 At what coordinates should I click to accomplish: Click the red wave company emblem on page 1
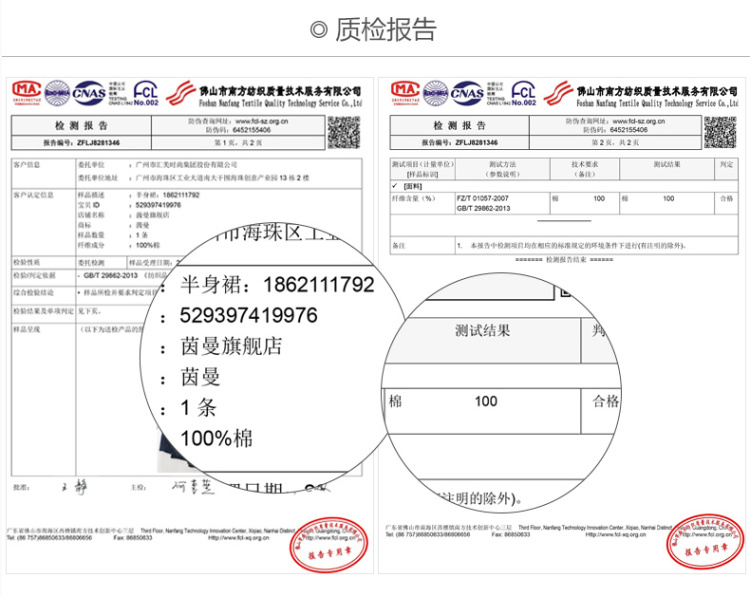click(x=180, y=93)
